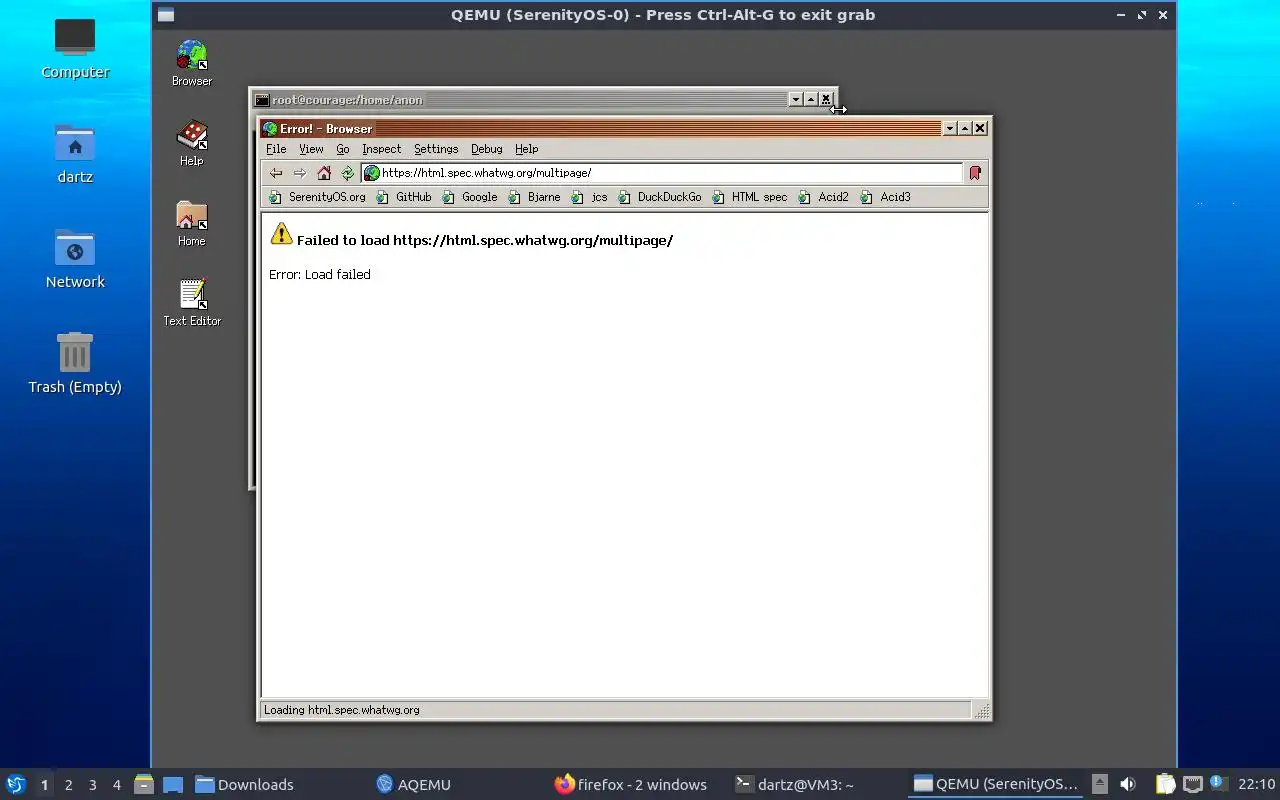Minimize the root@courage terminal window

coord(796,99)
